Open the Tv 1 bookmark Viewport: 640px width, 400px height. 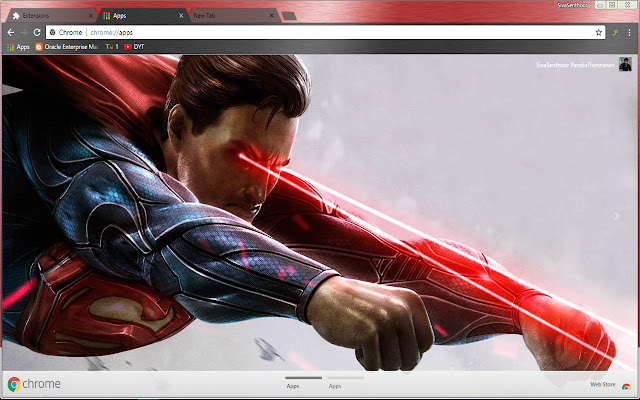[x=112, y=47]
